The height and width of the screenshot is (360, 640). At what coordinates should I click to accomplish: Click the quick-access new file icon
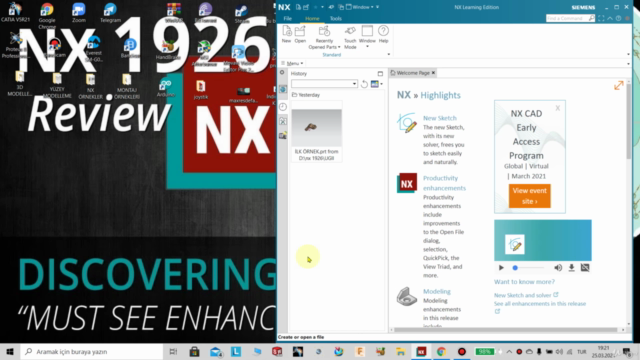[x=298, y=7]
